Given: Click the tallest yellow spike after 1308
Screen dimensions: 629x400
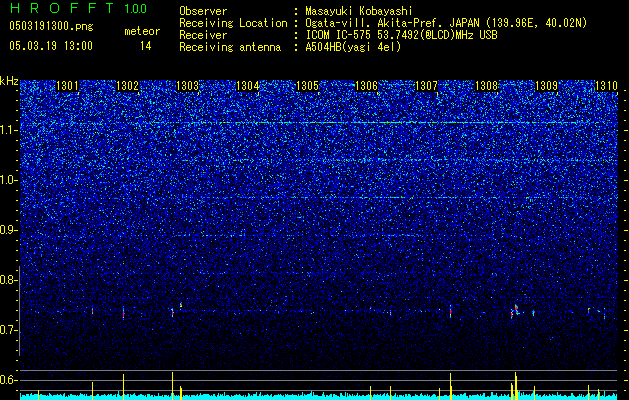Looking at the screenshot, I should click(515, 386).
